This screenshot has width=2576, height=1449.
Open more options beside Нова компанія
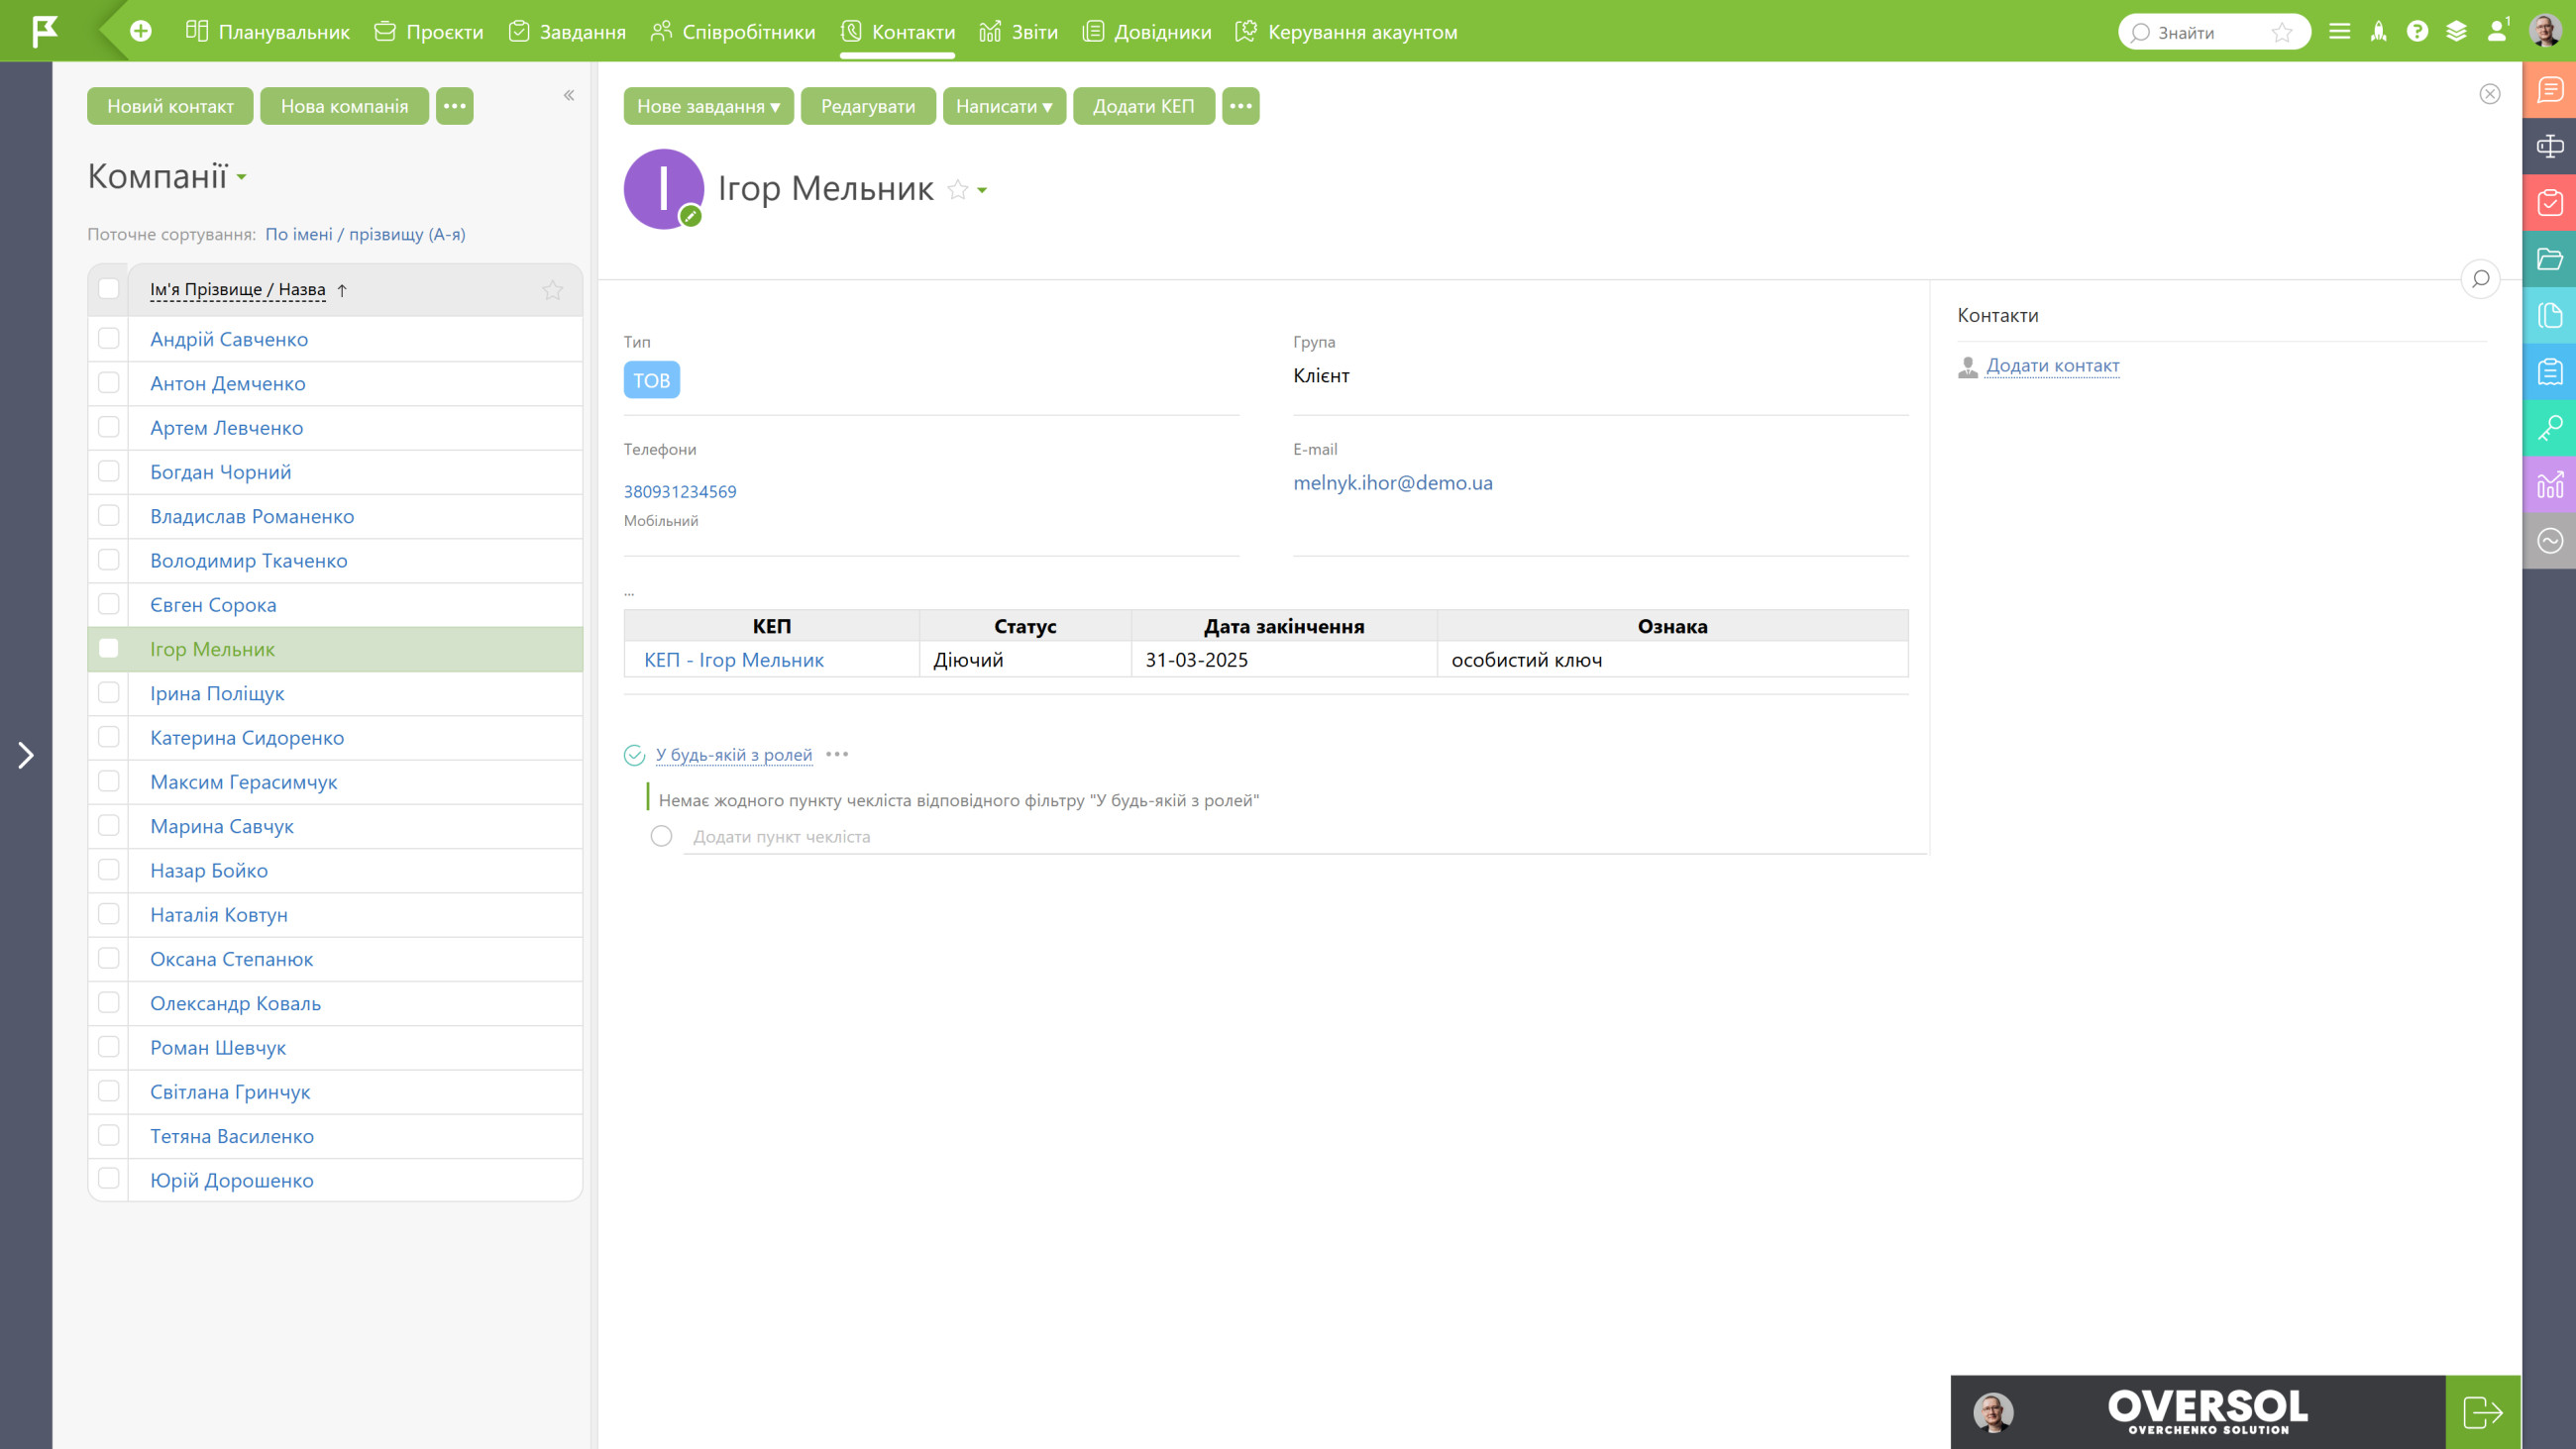coord(454,106)
